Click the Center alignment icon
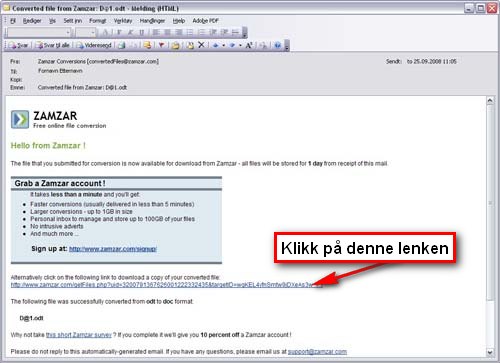The image size is (500, 363). [x=167, y=32]
